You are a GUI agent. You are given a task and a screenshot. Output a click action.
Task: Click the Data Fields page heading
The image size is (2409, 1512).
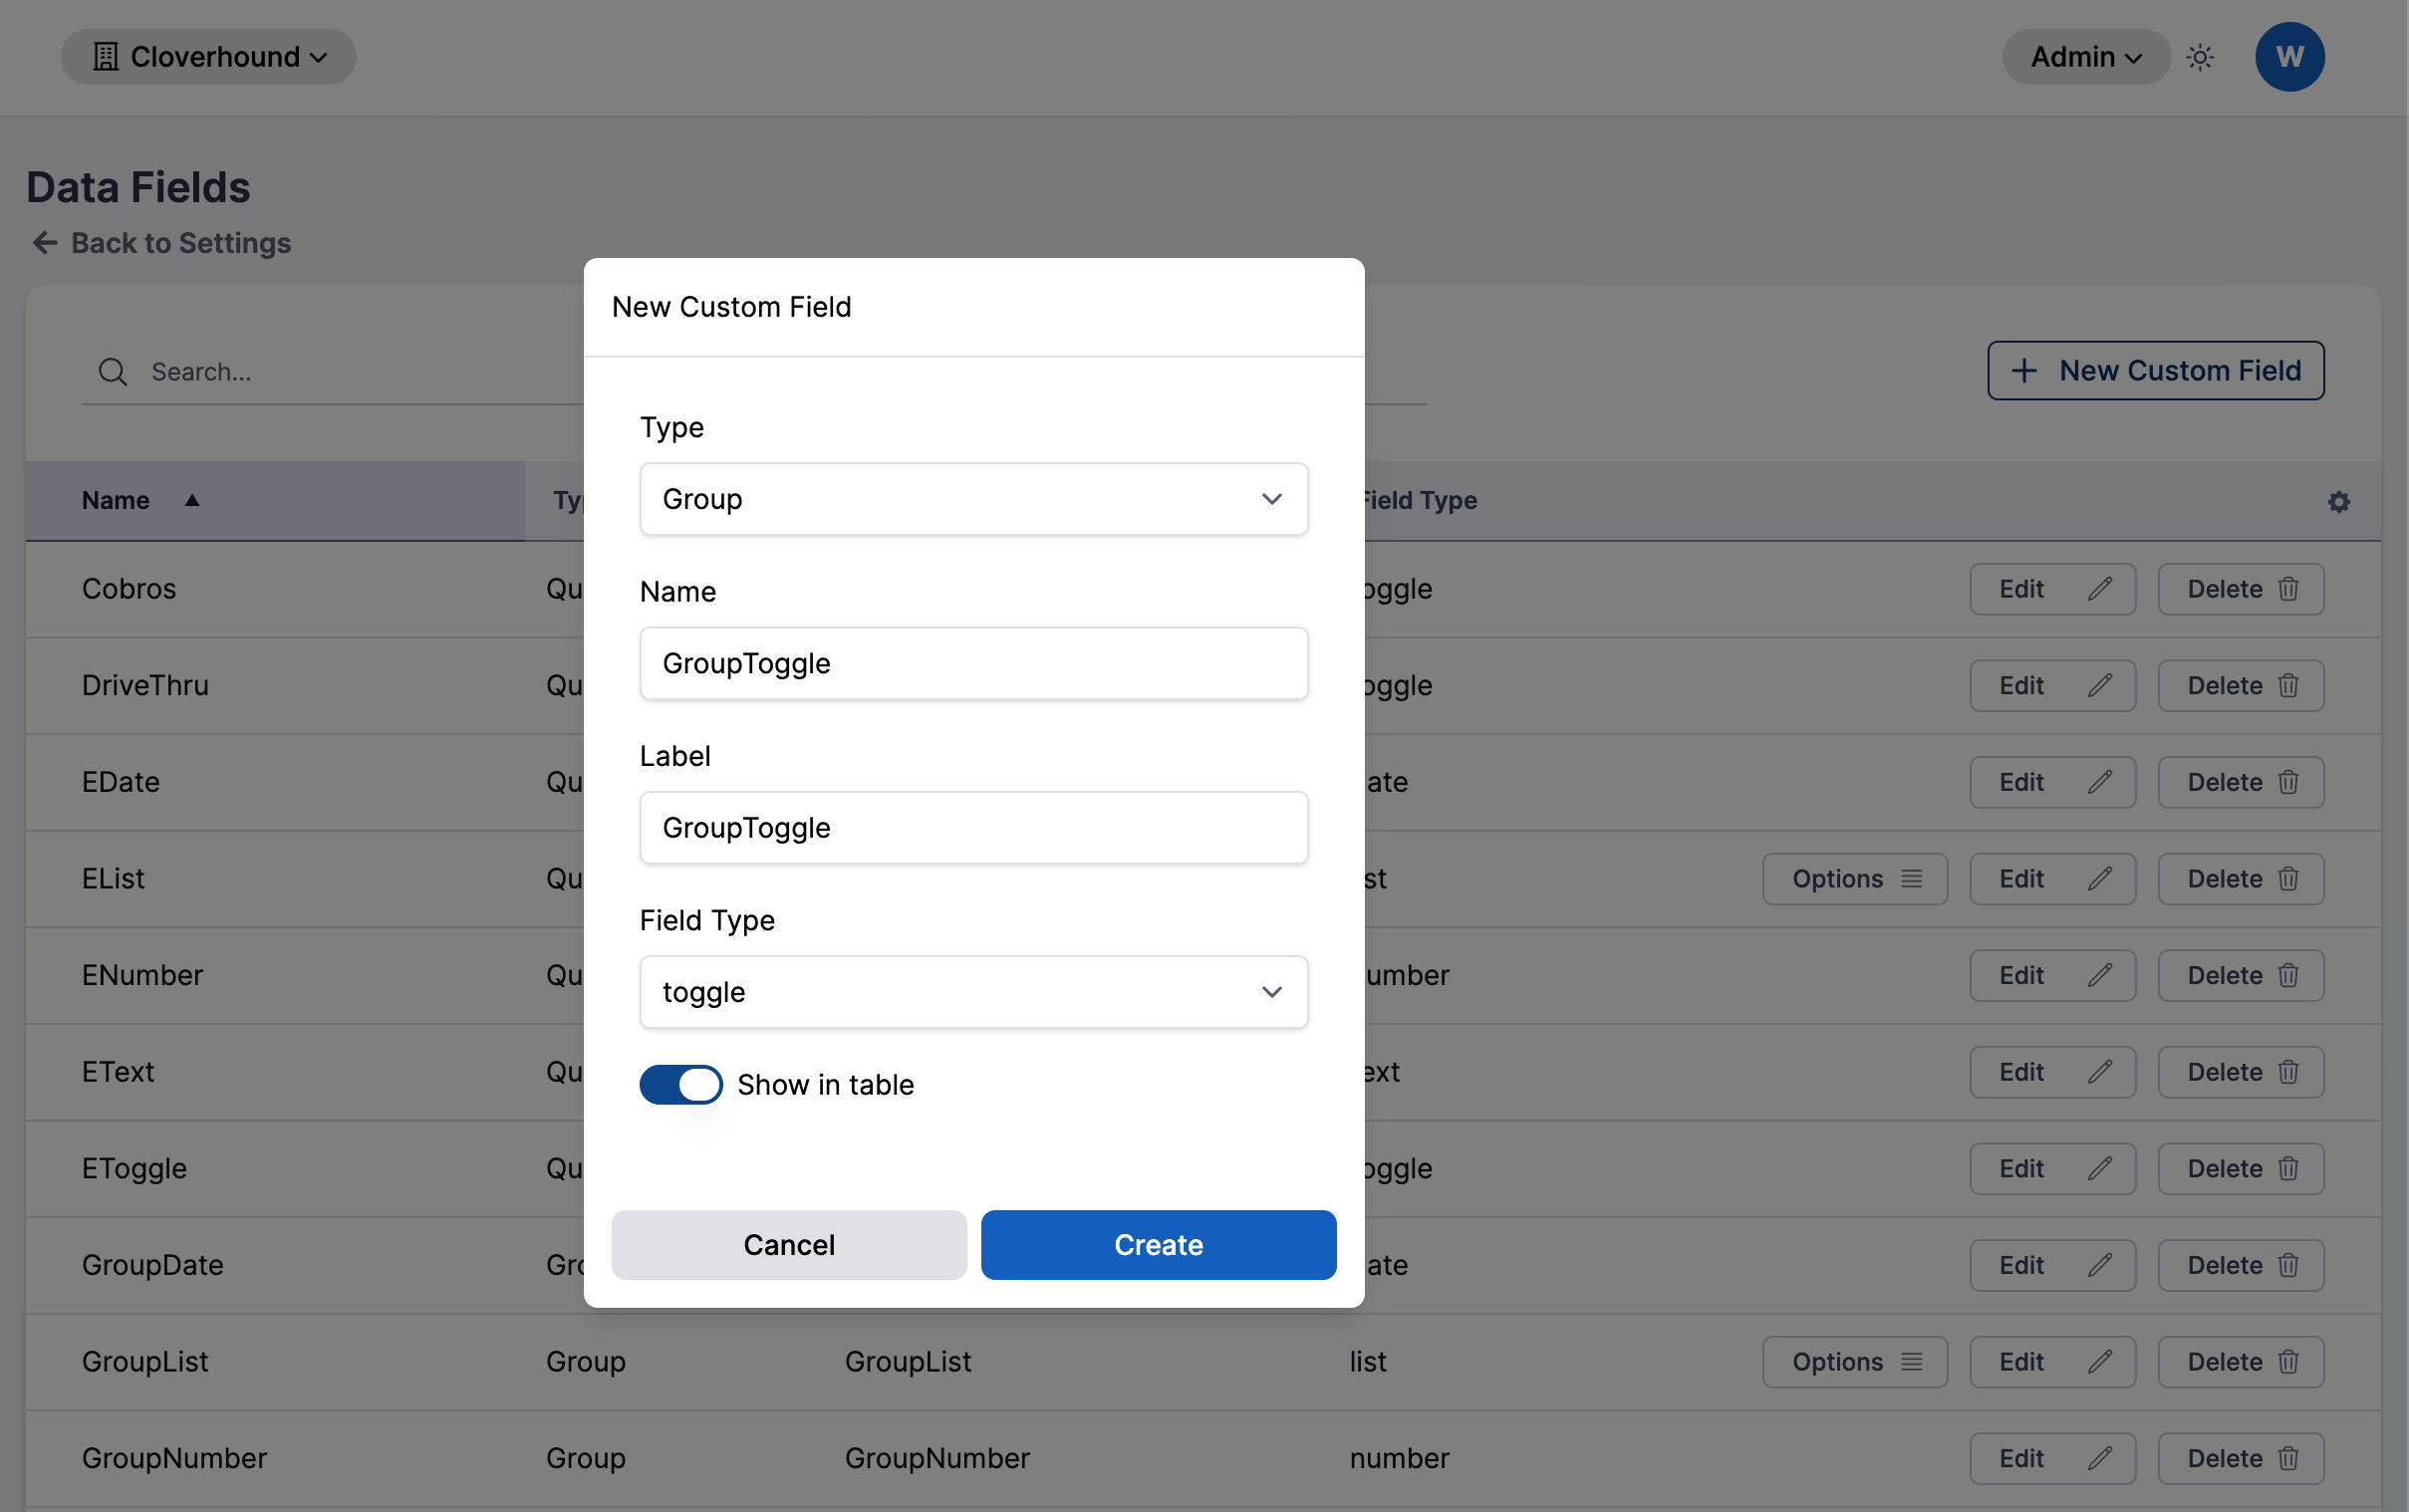(x=138, y=188)
